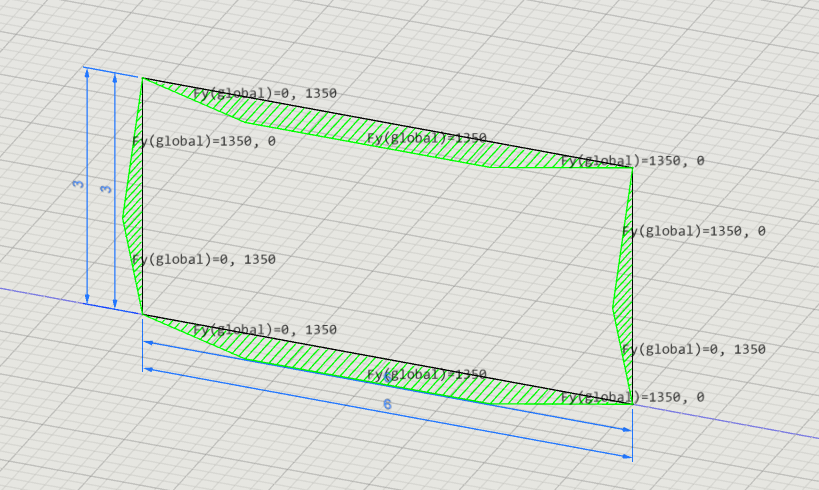Select the top beam's middle Fy(global)=1350 label
Viewport: 819px width, 490px height.
427,138
